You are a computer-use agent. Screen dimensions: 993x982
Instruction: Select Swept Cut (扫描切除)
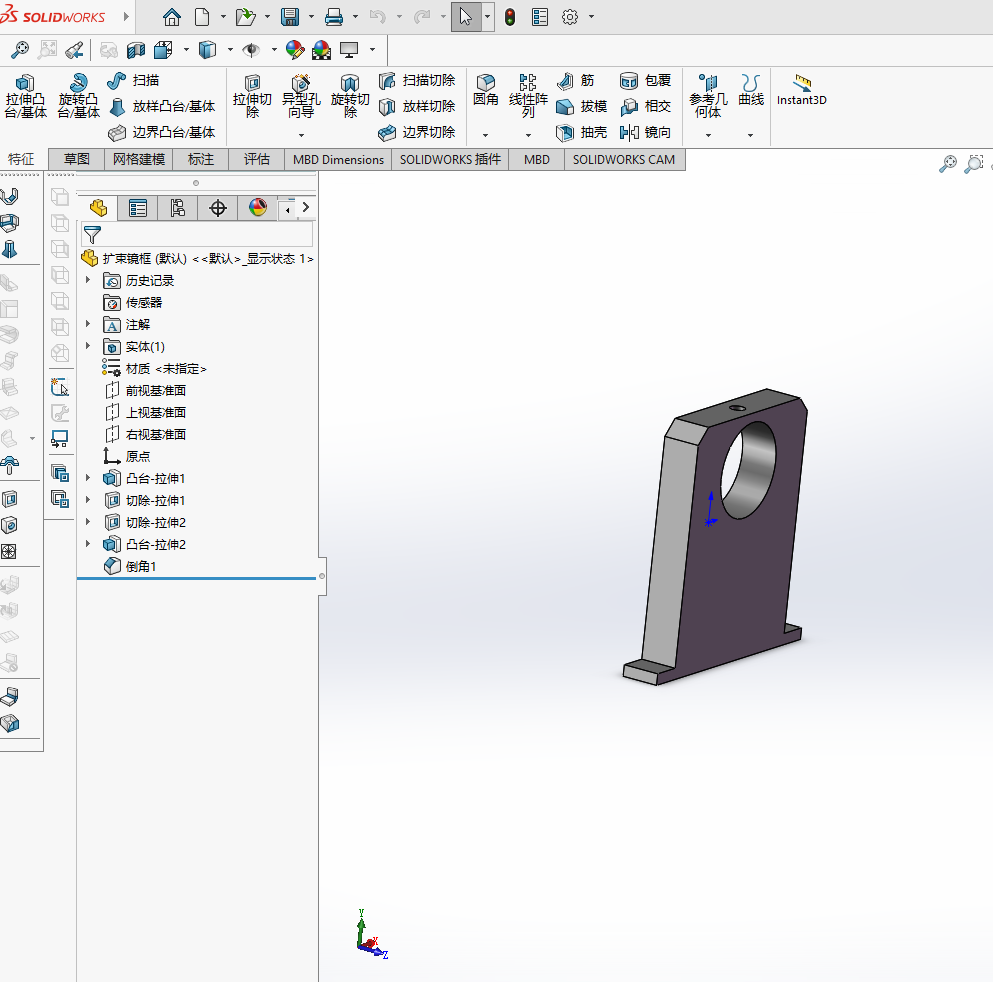417,80
